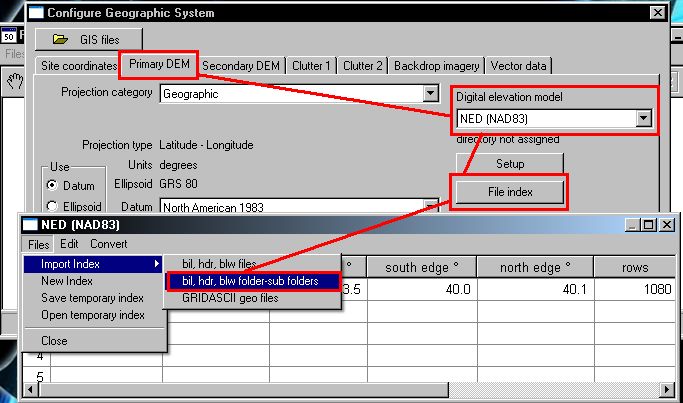The height and width of the screenshot is (403, 683).
Task: Click the Configure Geographic System title icon
Action: click(x=36, y=13)
